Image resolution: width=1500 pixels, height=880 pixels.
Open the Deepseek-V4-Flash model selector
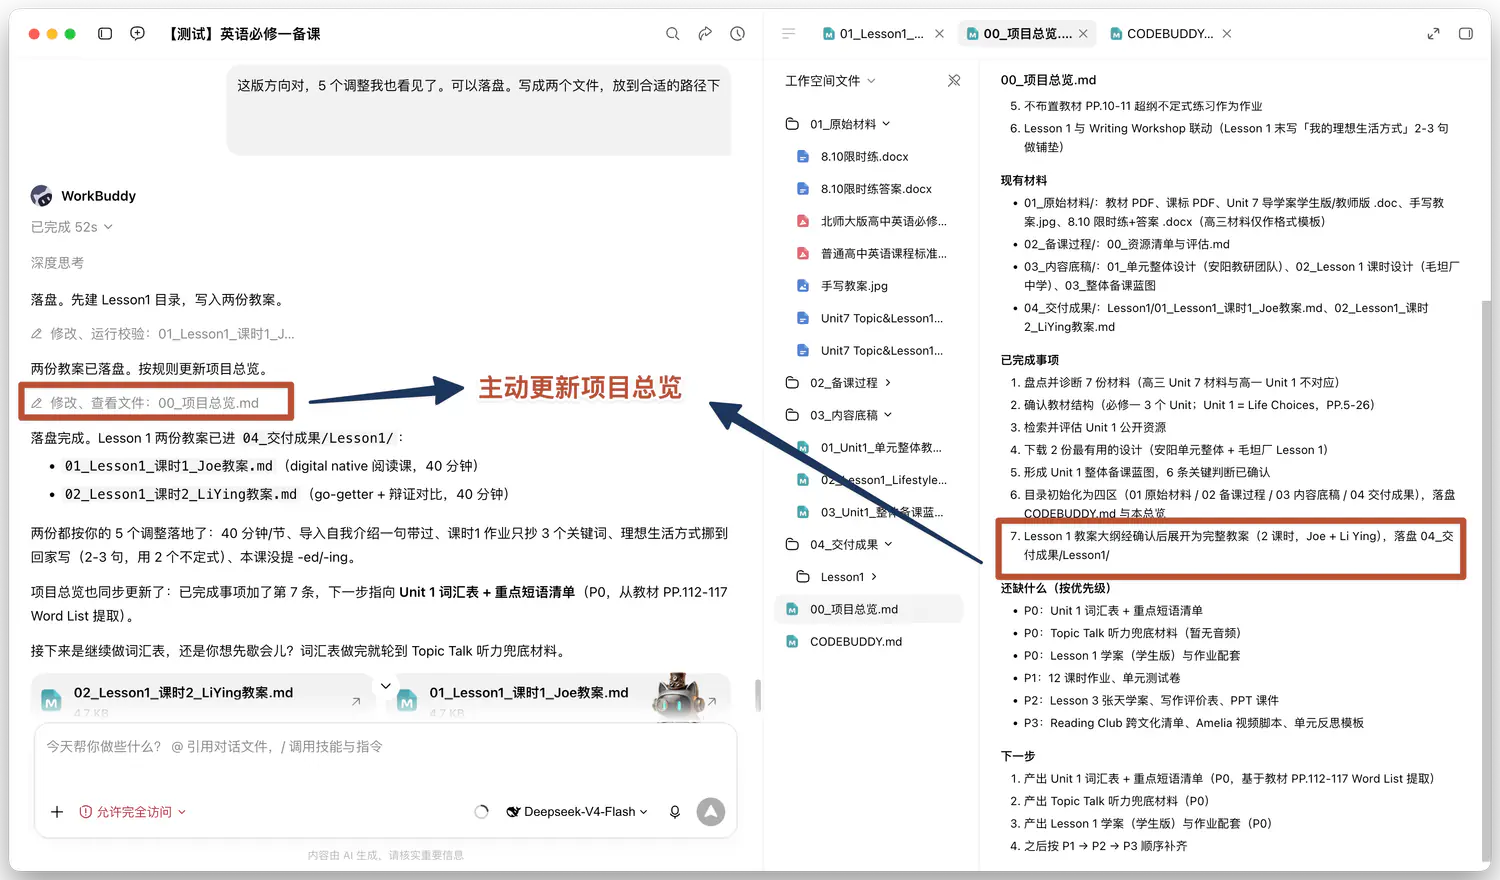tap(577, 812)
